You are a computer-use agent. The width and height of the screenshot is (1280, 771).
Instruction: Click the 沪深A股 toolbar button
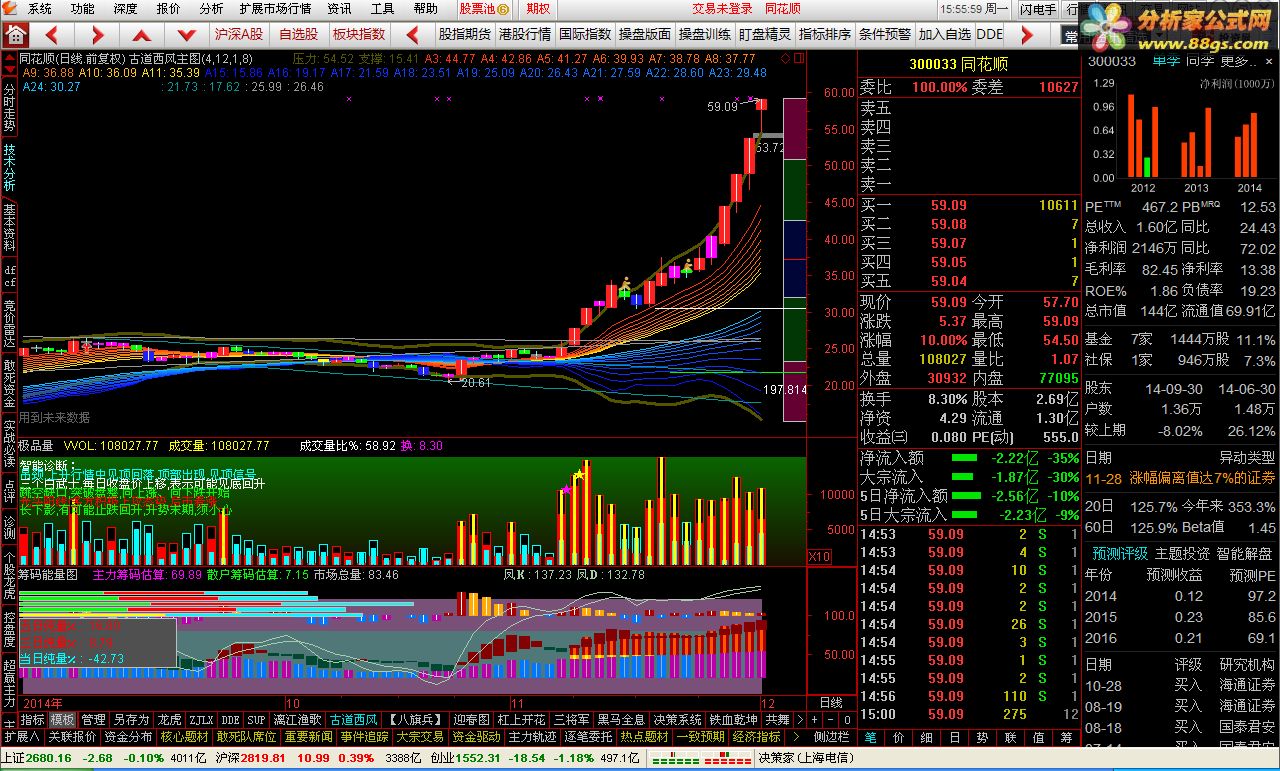coord(239,34)
